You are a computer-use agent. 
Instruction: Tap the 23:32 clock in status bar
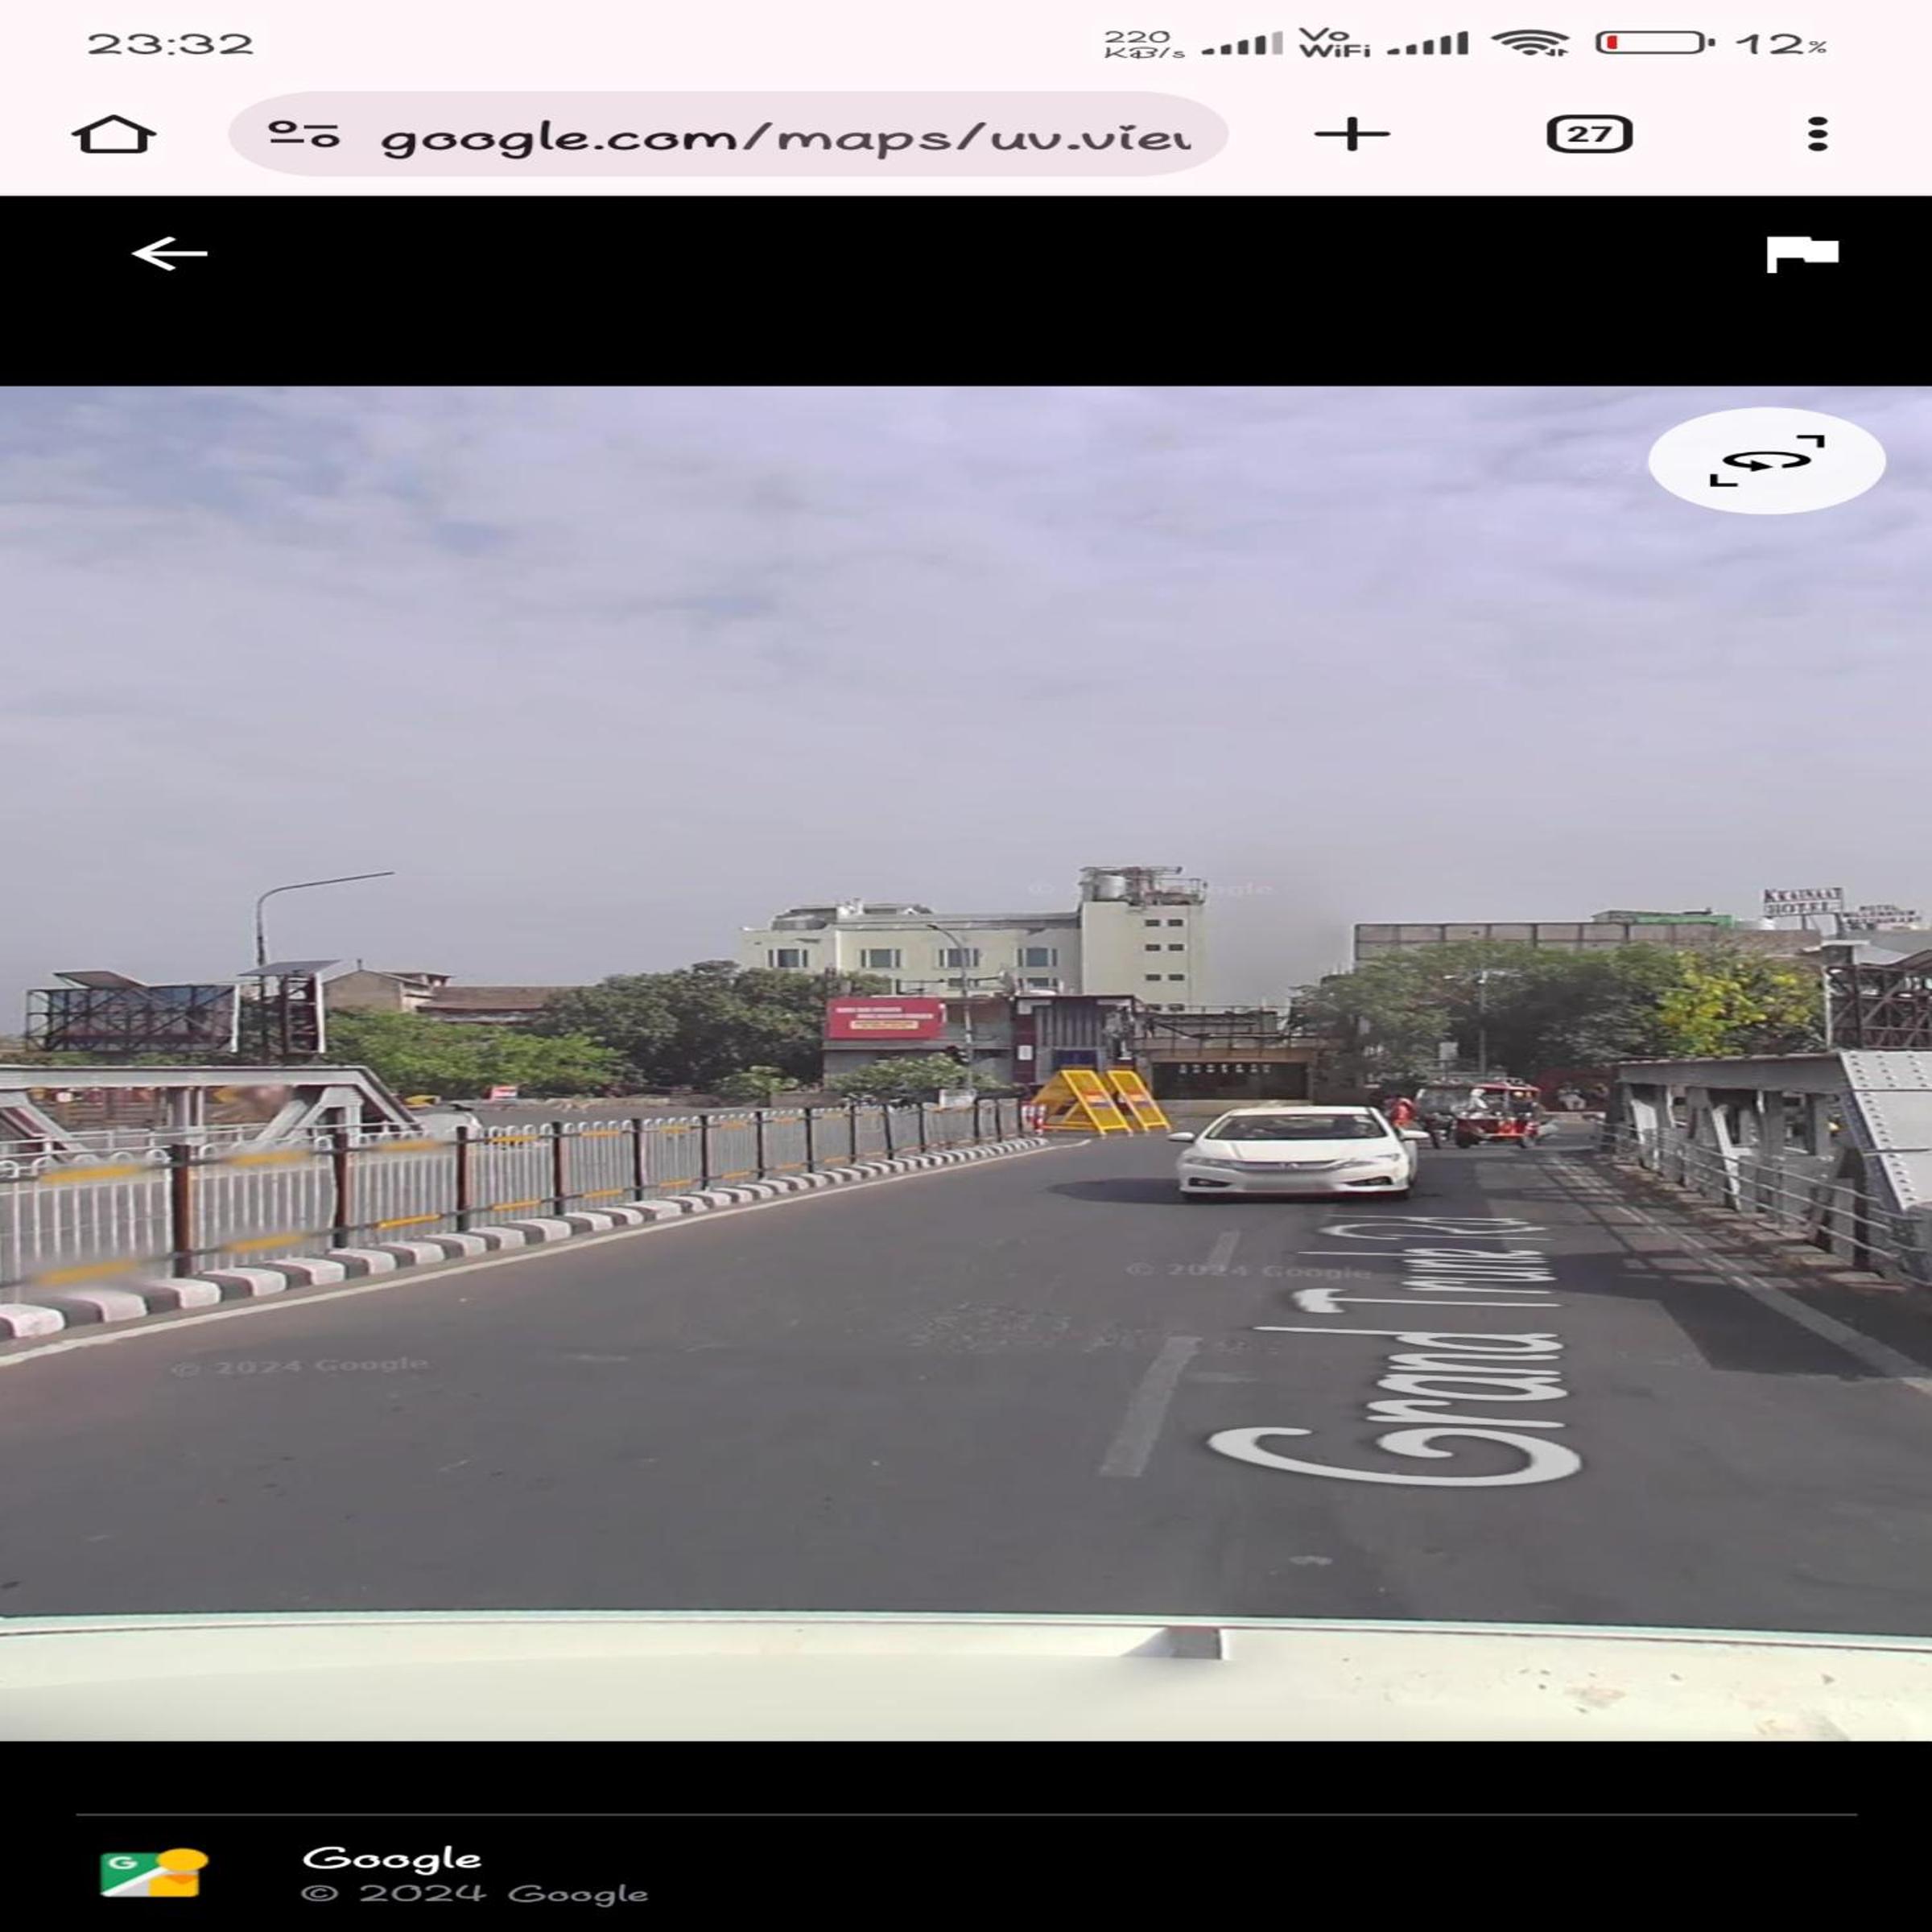click(170, 44)
